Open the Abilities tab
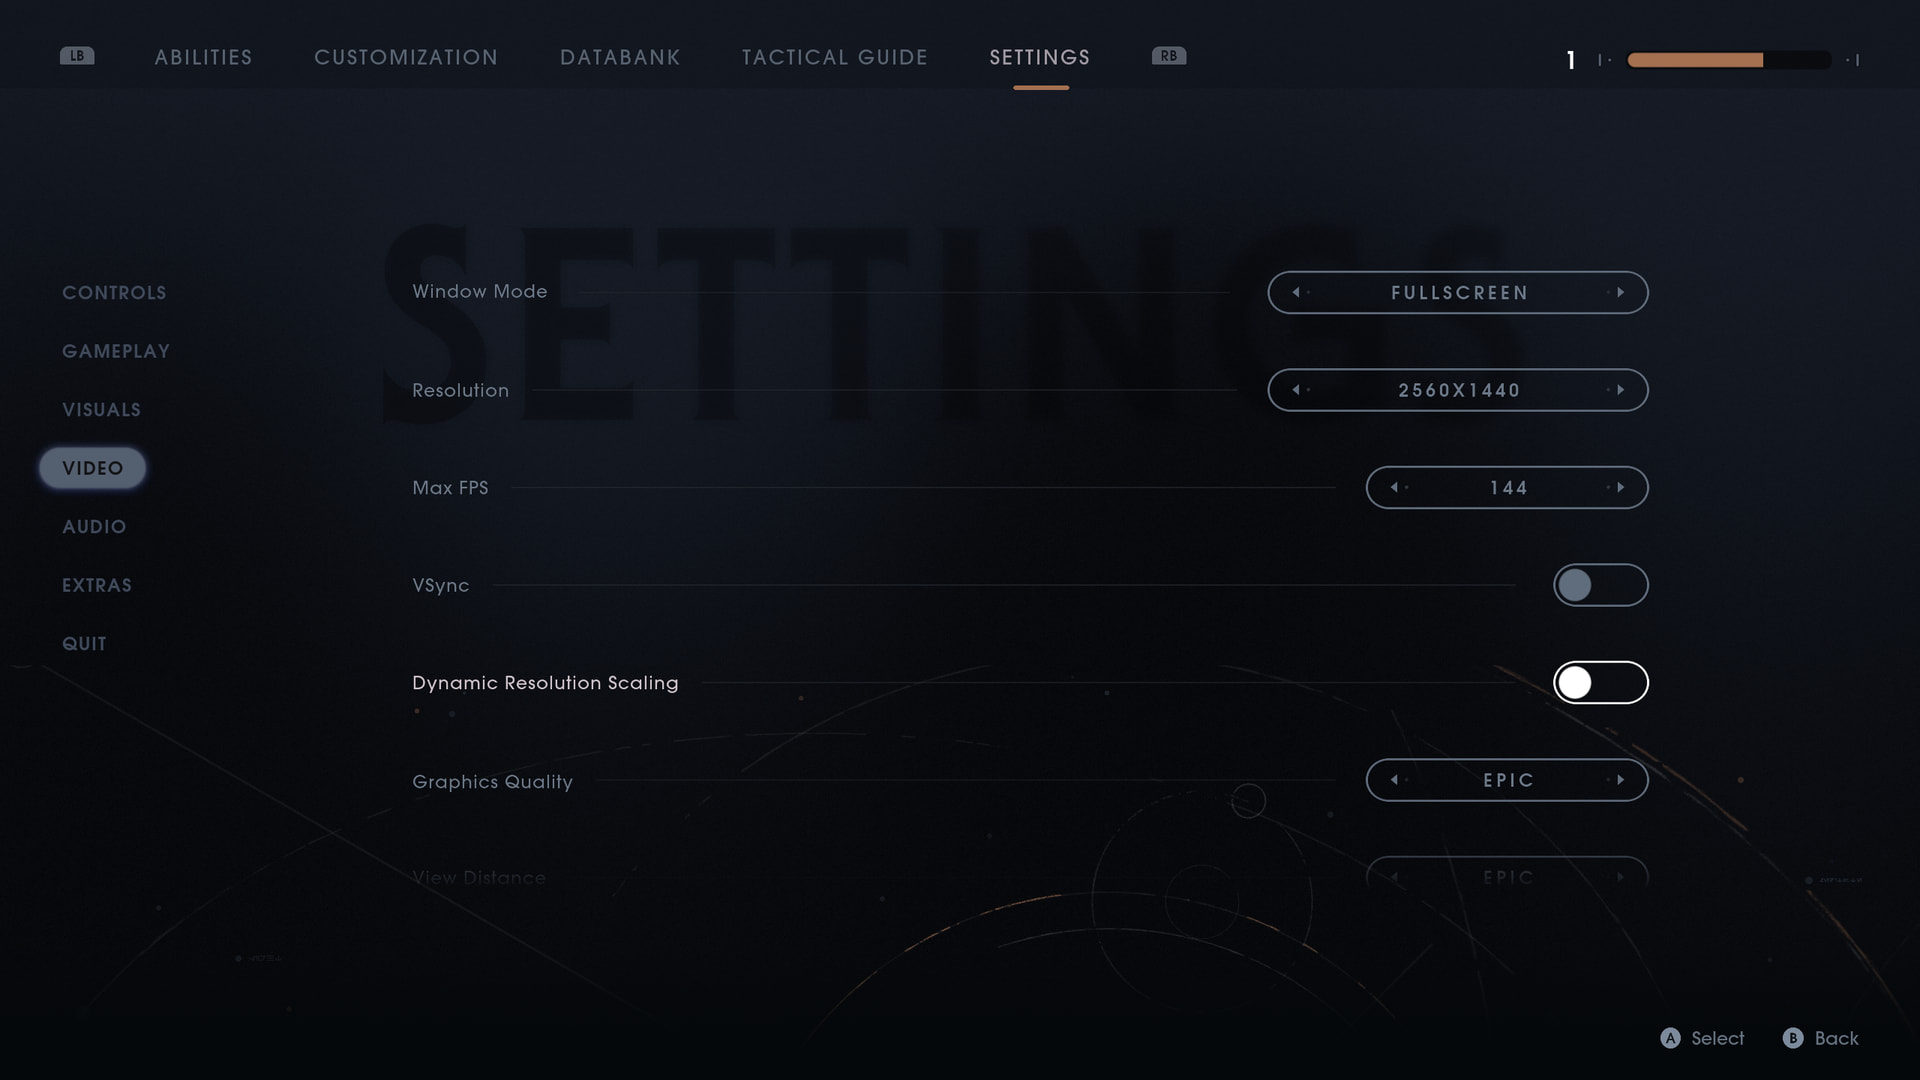1920x1080 pixels. pyautogui.click(x=203, y=57)
